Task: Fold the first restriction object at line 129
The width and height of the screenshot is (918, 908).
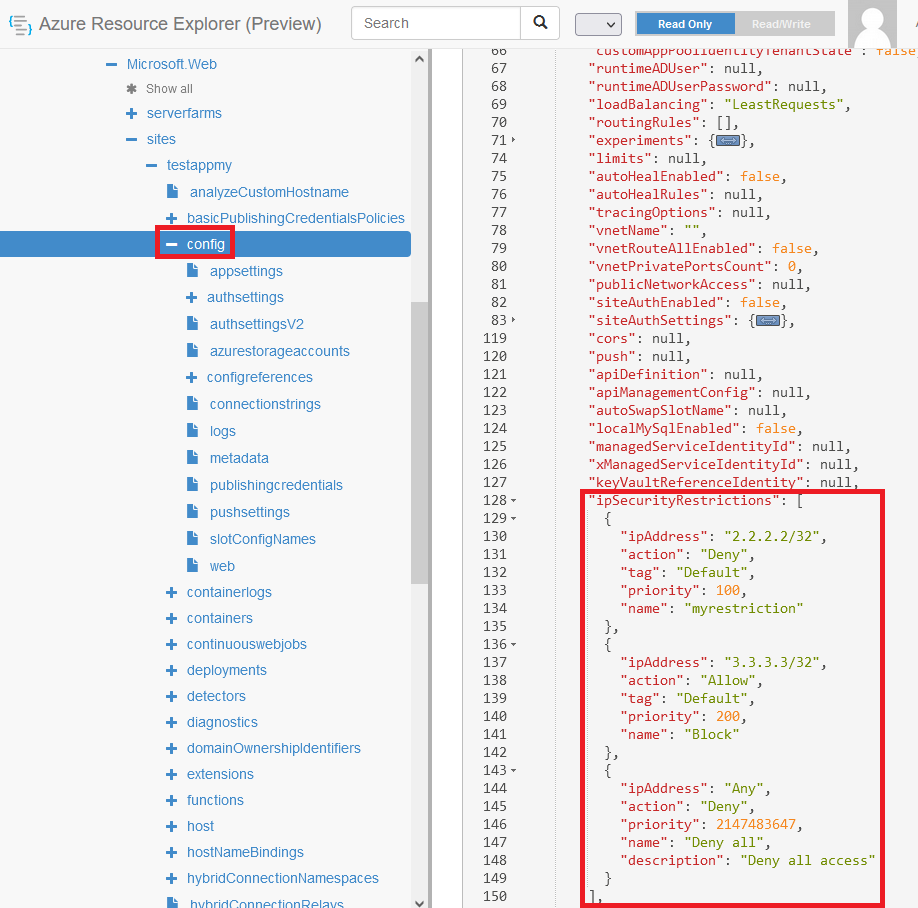Action: (513, 519)
